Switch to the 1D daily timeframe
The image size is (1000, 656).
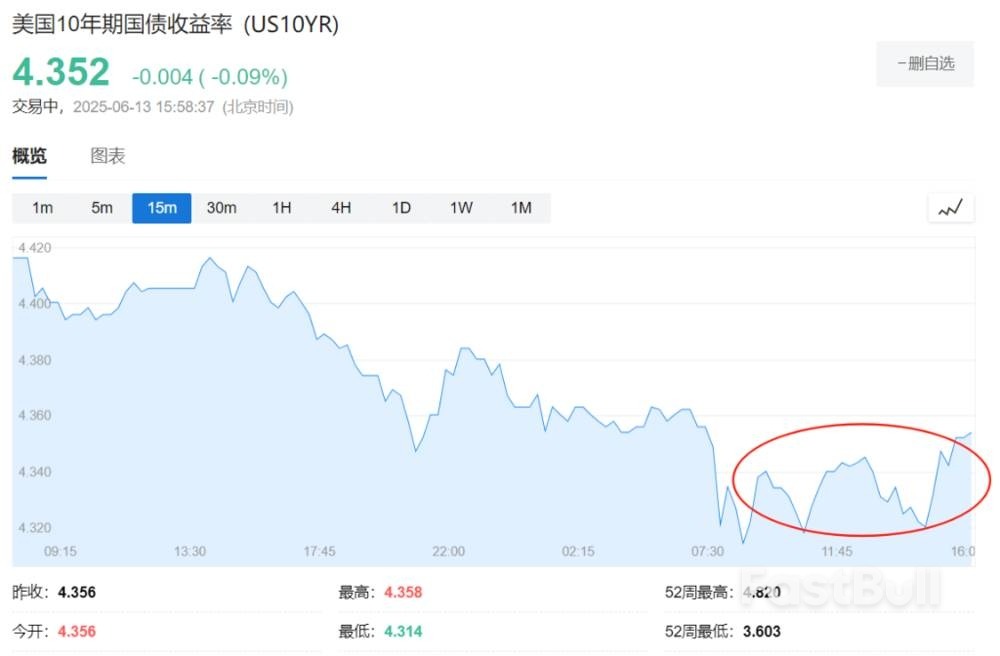pyautogui.click(x=400, y=207)
